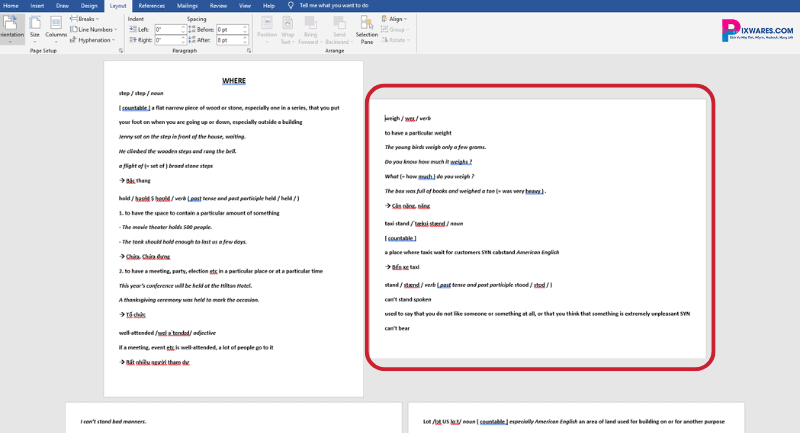
Task: Open the Orientation options
Action: (x=10, y=30)
